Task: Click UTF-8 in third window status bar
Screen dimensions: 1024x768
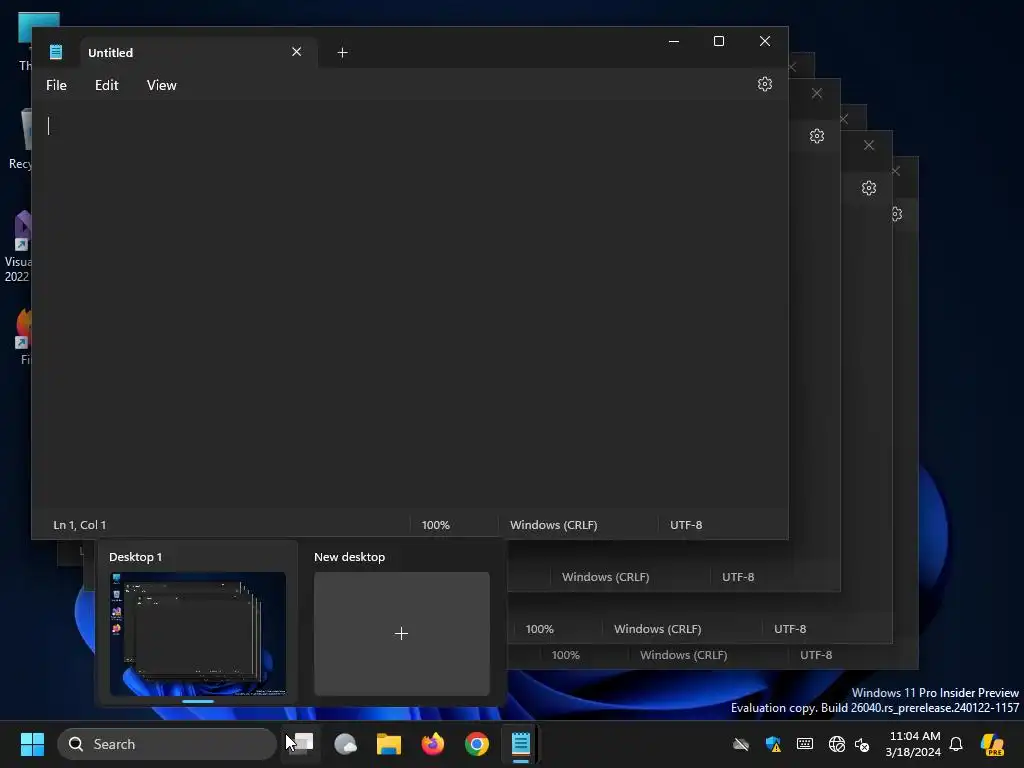Action: pyautogui.click(x=790, y=629)
